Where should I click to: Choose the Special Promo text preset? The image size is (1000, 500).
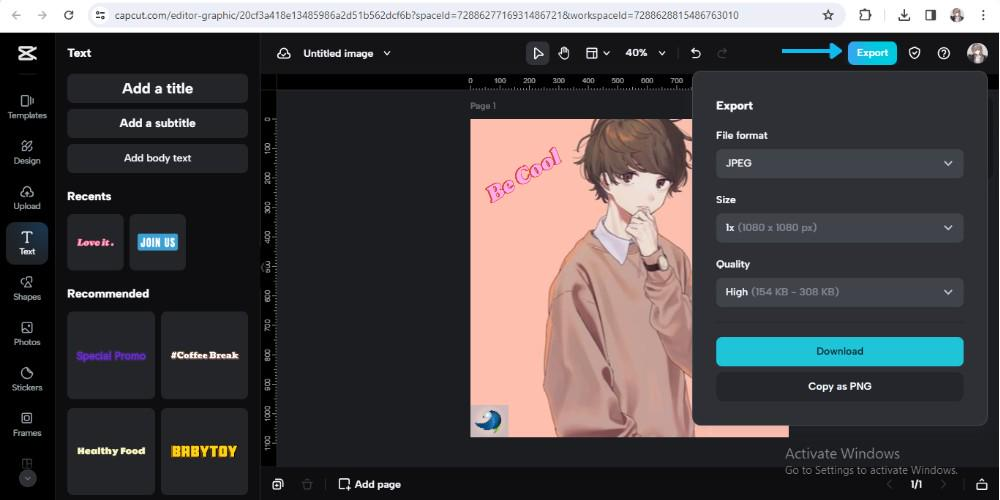pyautogui.click(x=111, y=355)
